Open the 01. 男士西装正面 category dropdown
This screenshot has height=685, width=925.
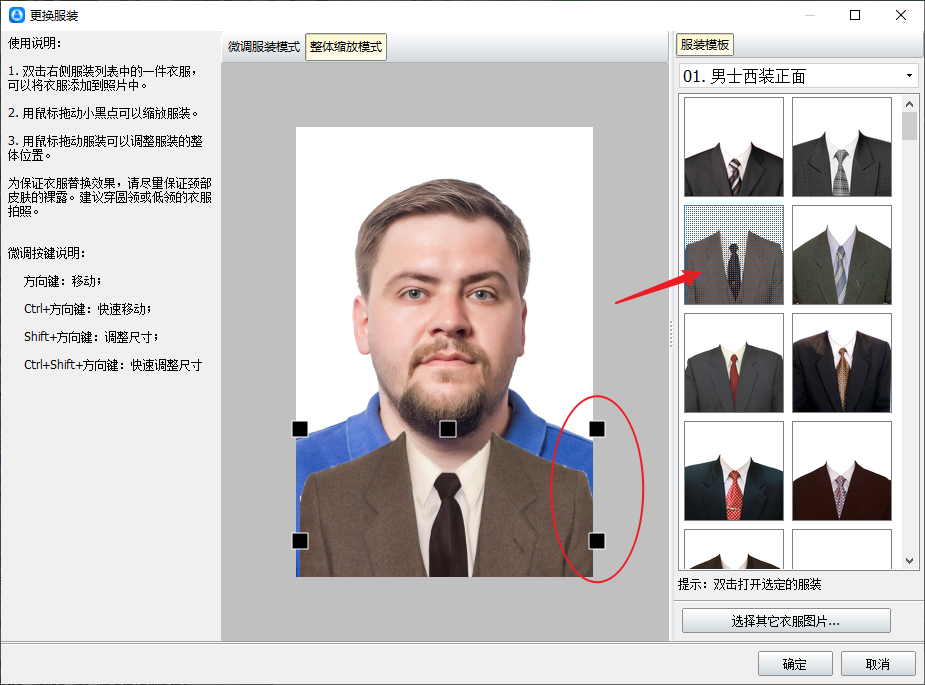799,76
